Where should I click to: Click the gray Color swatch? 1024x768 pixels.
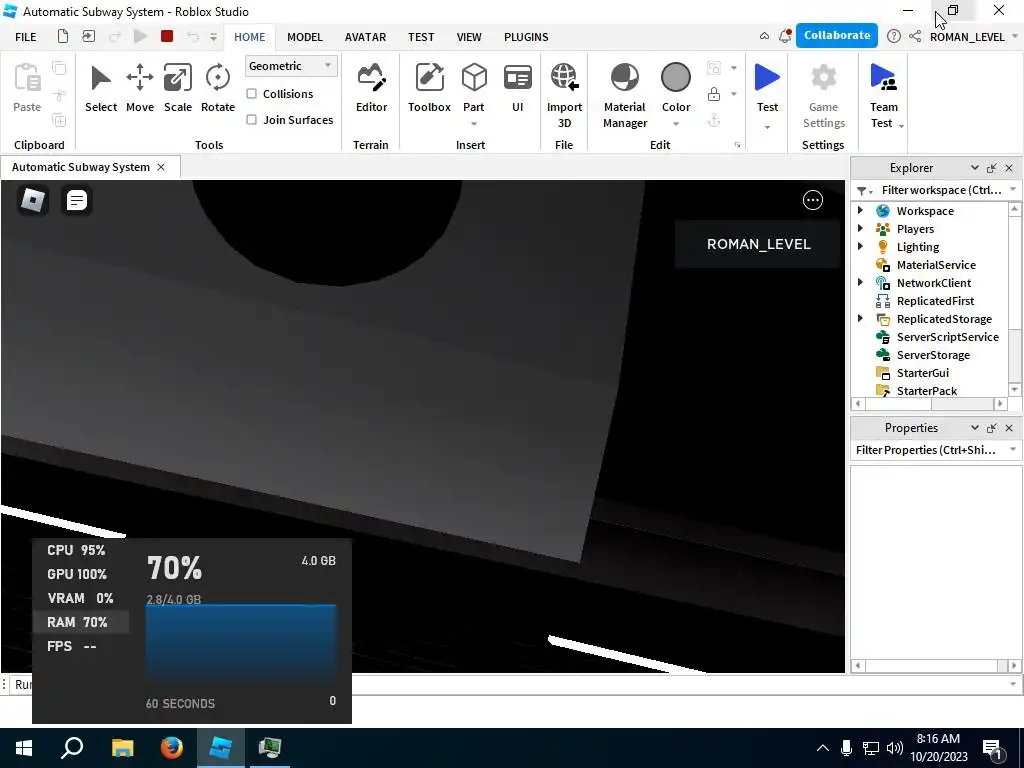[x=676, y=77]
